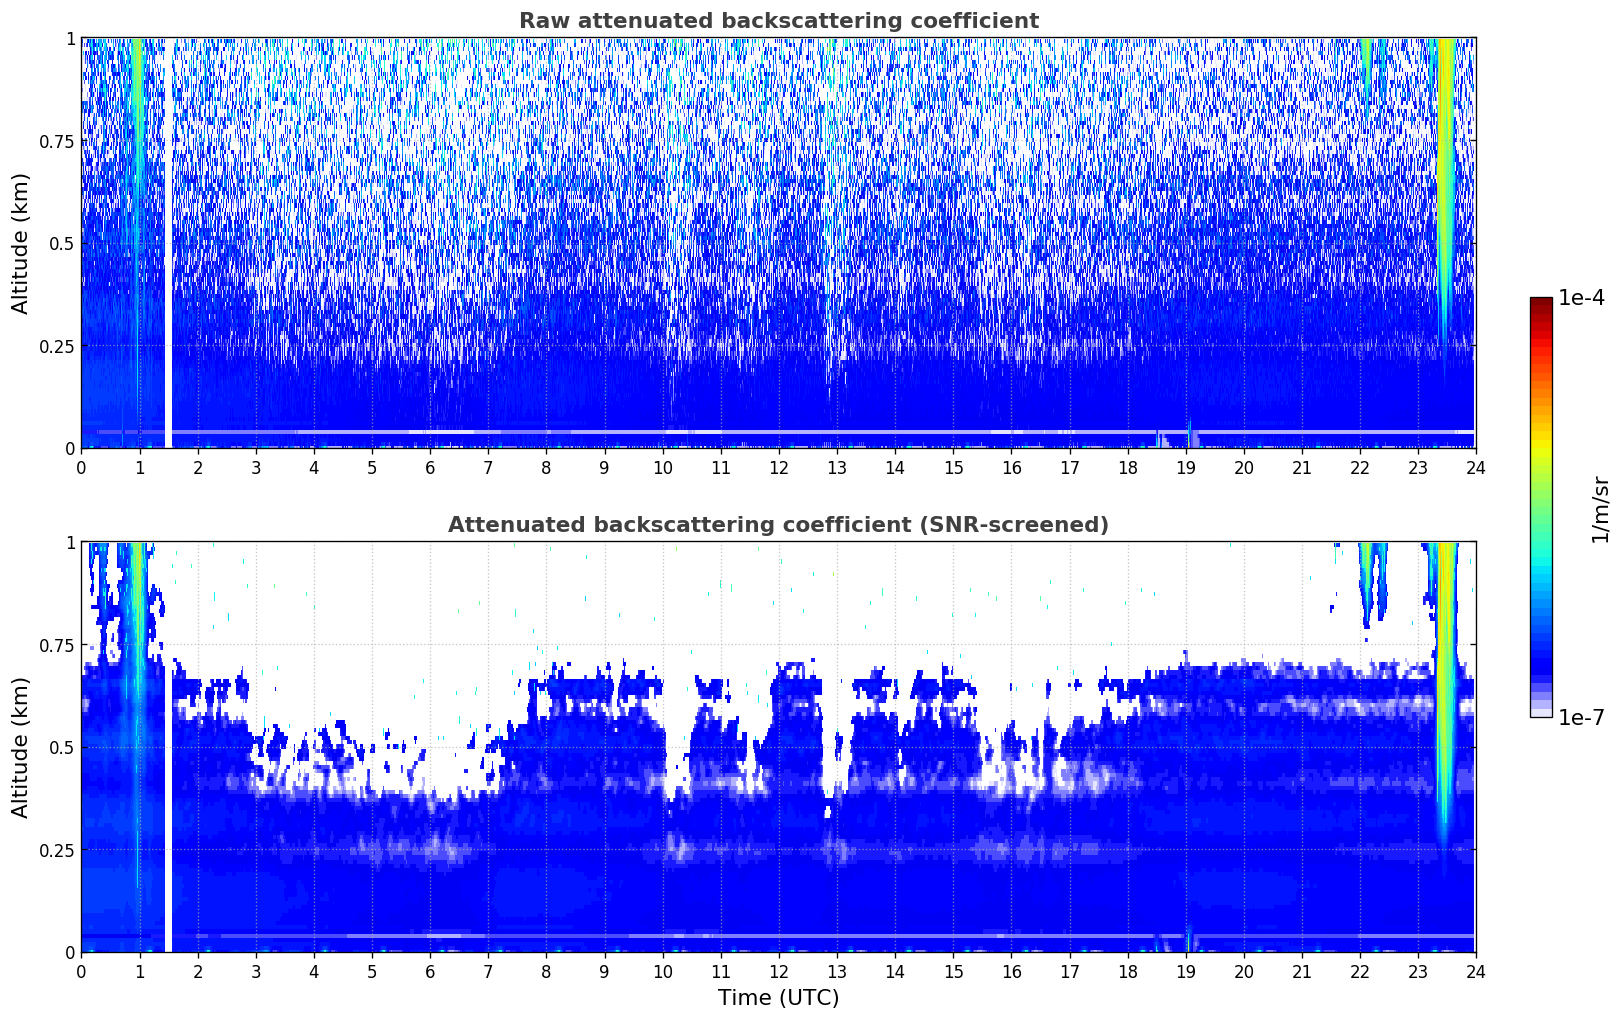Click hour 23 tick under the raw plot
The height and width of the screenshot is (1020, 1621).
1418,467
